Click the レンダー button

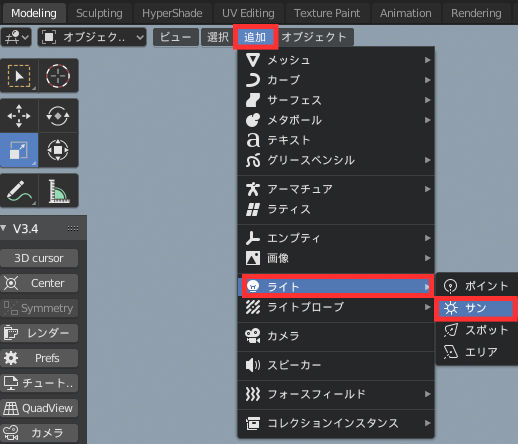coord(39,333)
